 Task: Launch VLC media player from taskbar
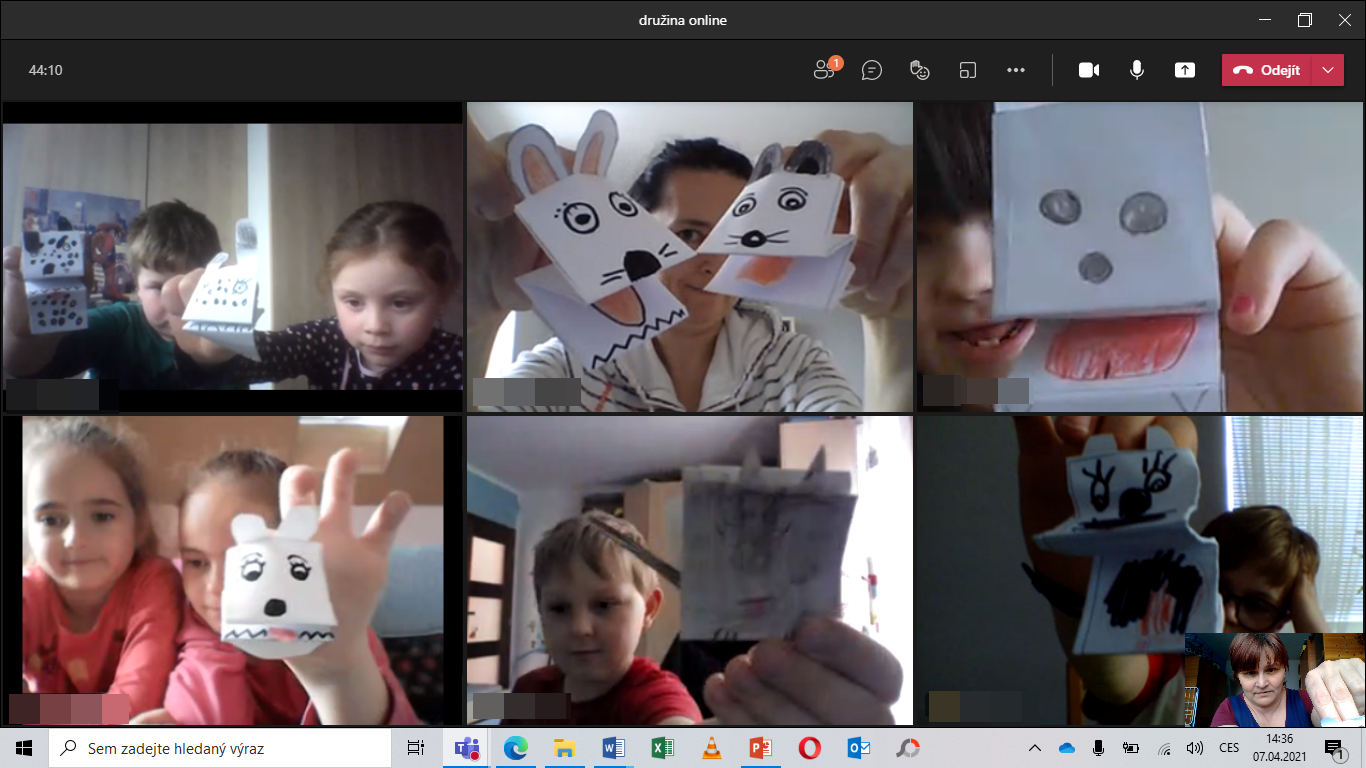[712, 748]
